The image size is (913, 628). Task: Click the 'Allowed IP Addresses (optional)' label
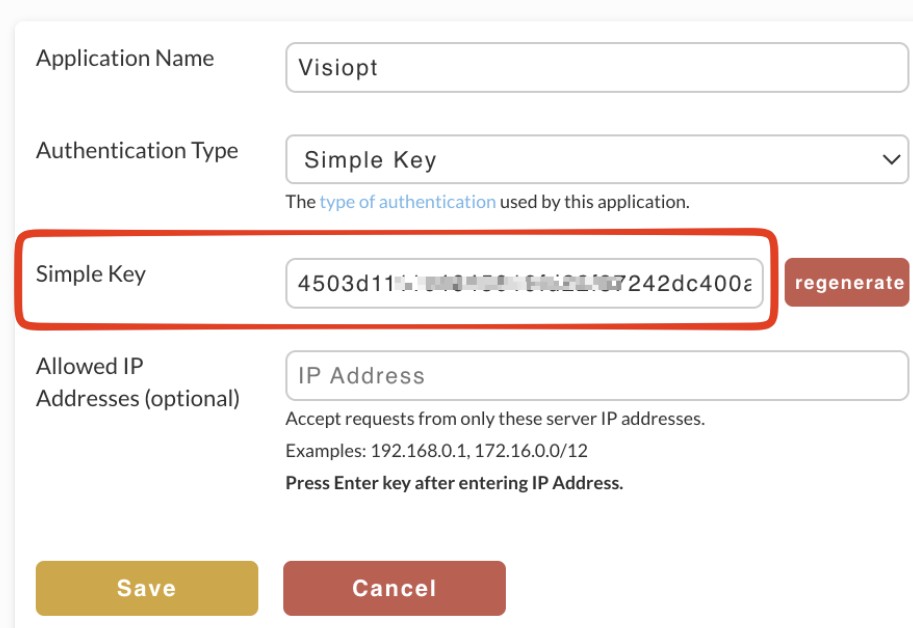click(138, 382)
